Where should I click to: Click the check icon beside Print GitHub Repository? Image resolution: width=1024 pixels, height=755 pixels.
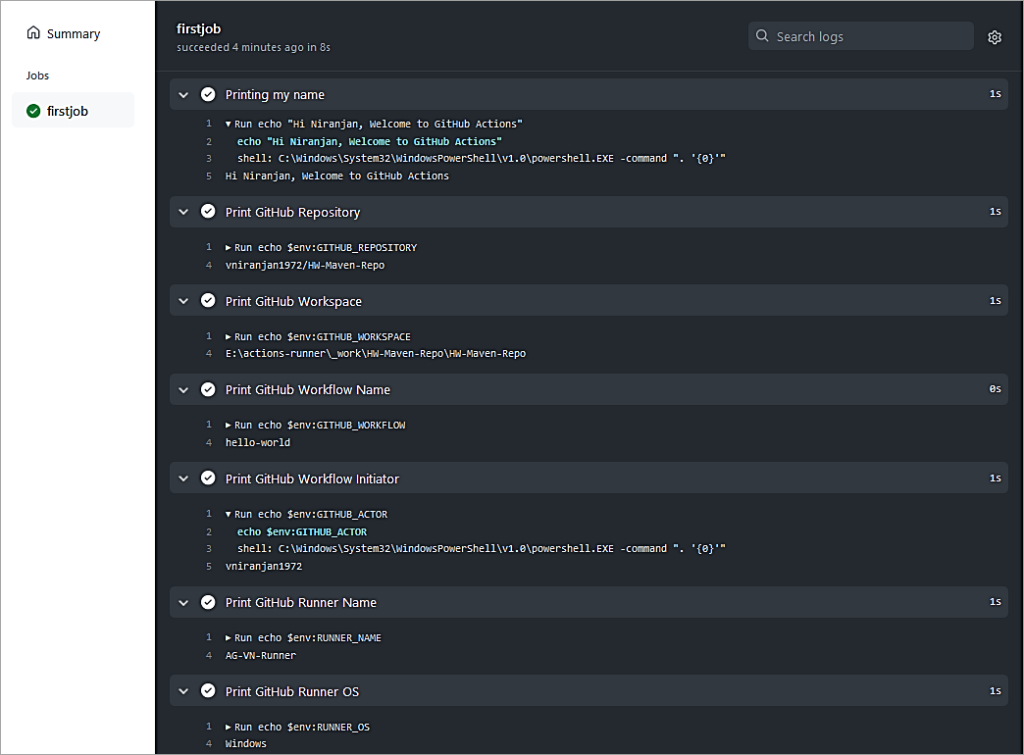pyautogui.click(x=208, y=212)
